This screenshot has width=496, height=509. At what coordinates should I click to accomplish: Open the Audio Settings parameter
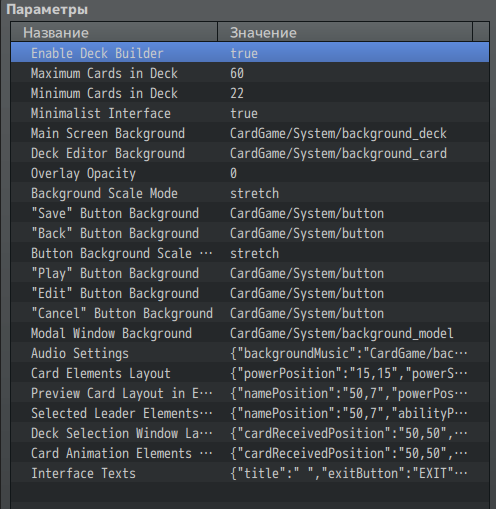[x=250, y=352]
